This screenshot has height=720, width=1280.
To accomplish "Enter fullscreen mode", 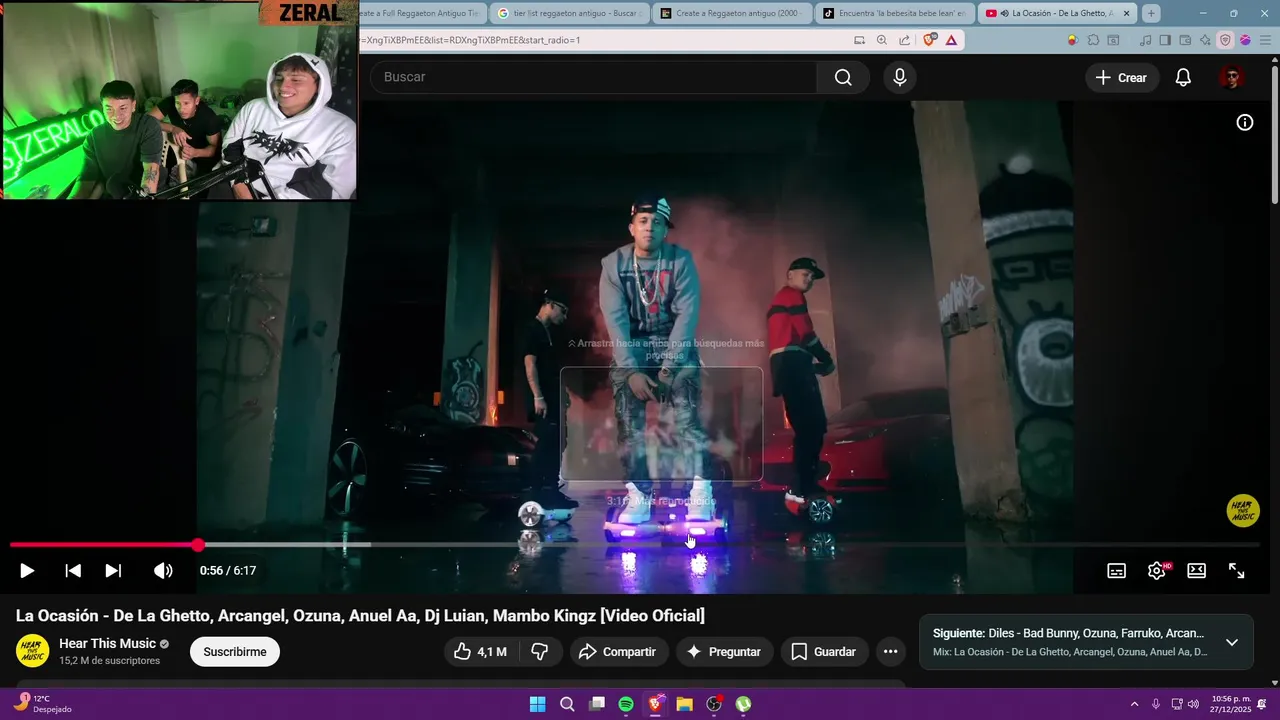I will click(1236, 570).
